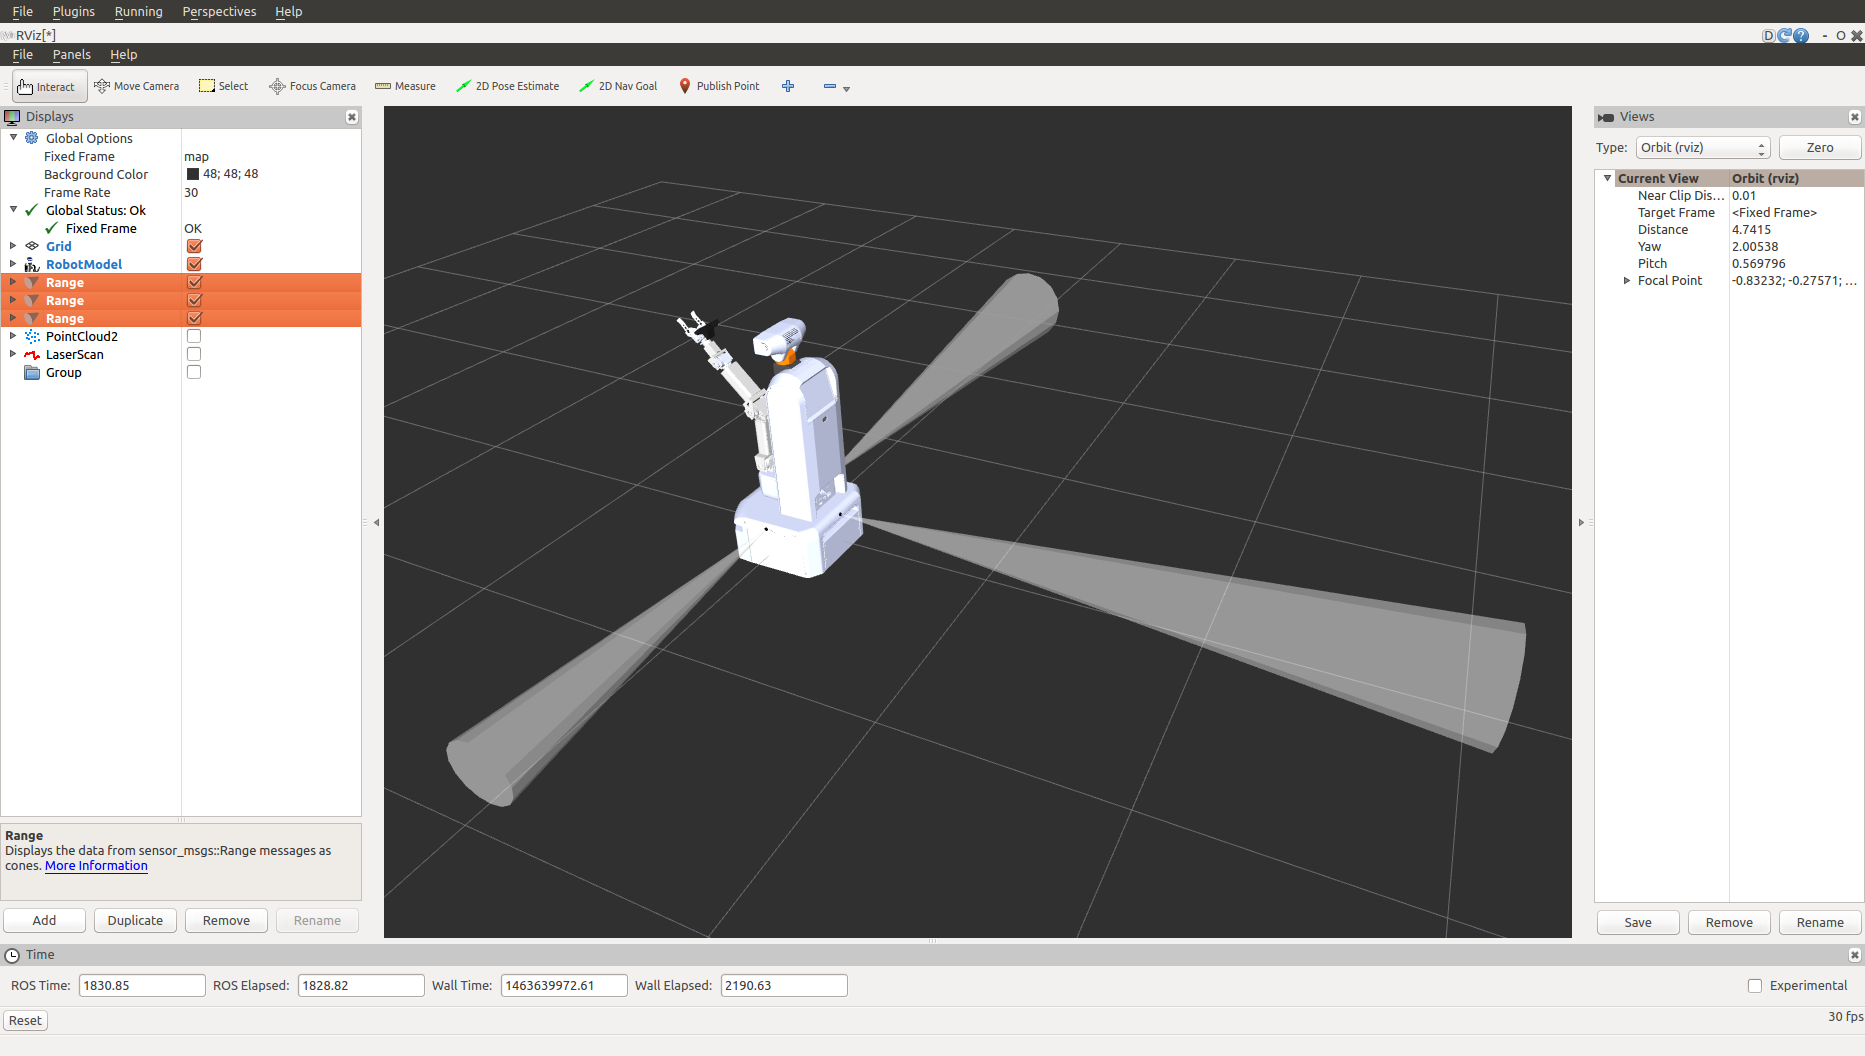
Task: Enable the PointCloud2 display checkbox
Action: (194, 337)
